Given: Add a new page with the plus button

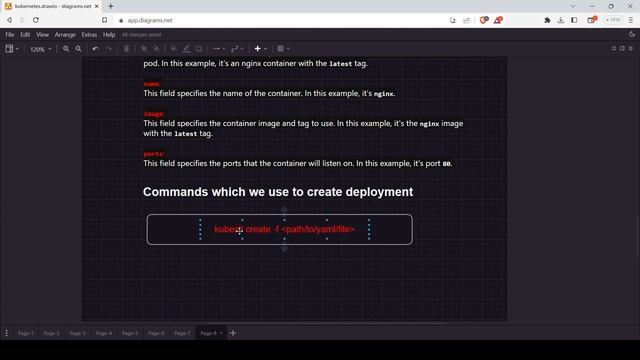Looking at the screenshot, I should [233, 333].
